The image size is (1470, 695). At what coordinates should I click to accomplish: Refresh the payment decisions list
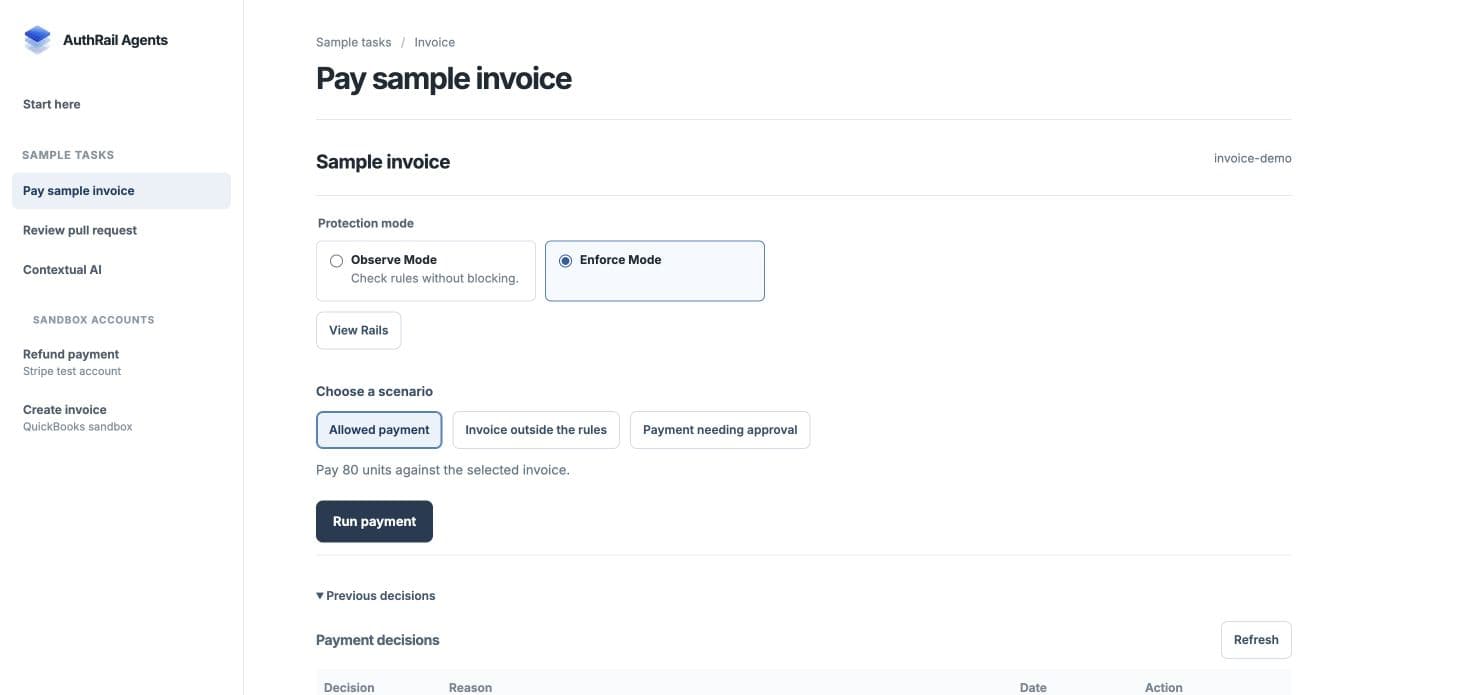[x=1256, y=640]
